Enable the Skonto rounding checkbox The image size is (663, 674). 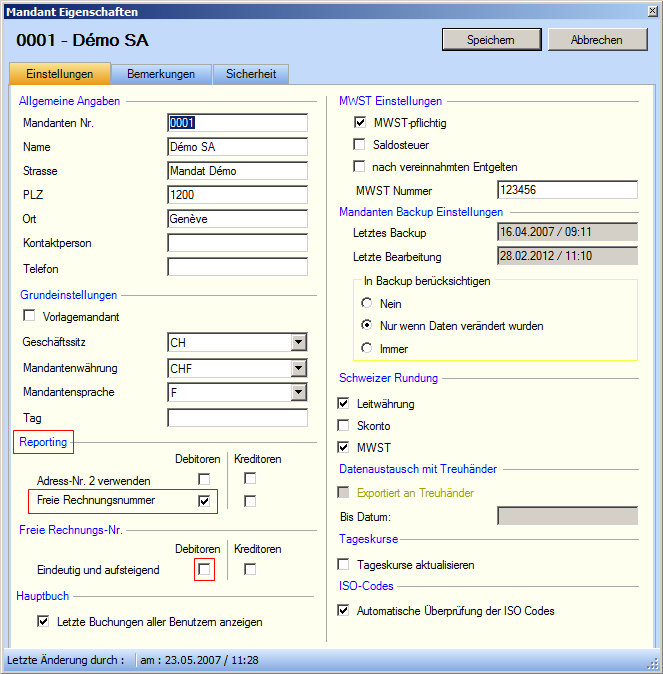pos(345,426)
